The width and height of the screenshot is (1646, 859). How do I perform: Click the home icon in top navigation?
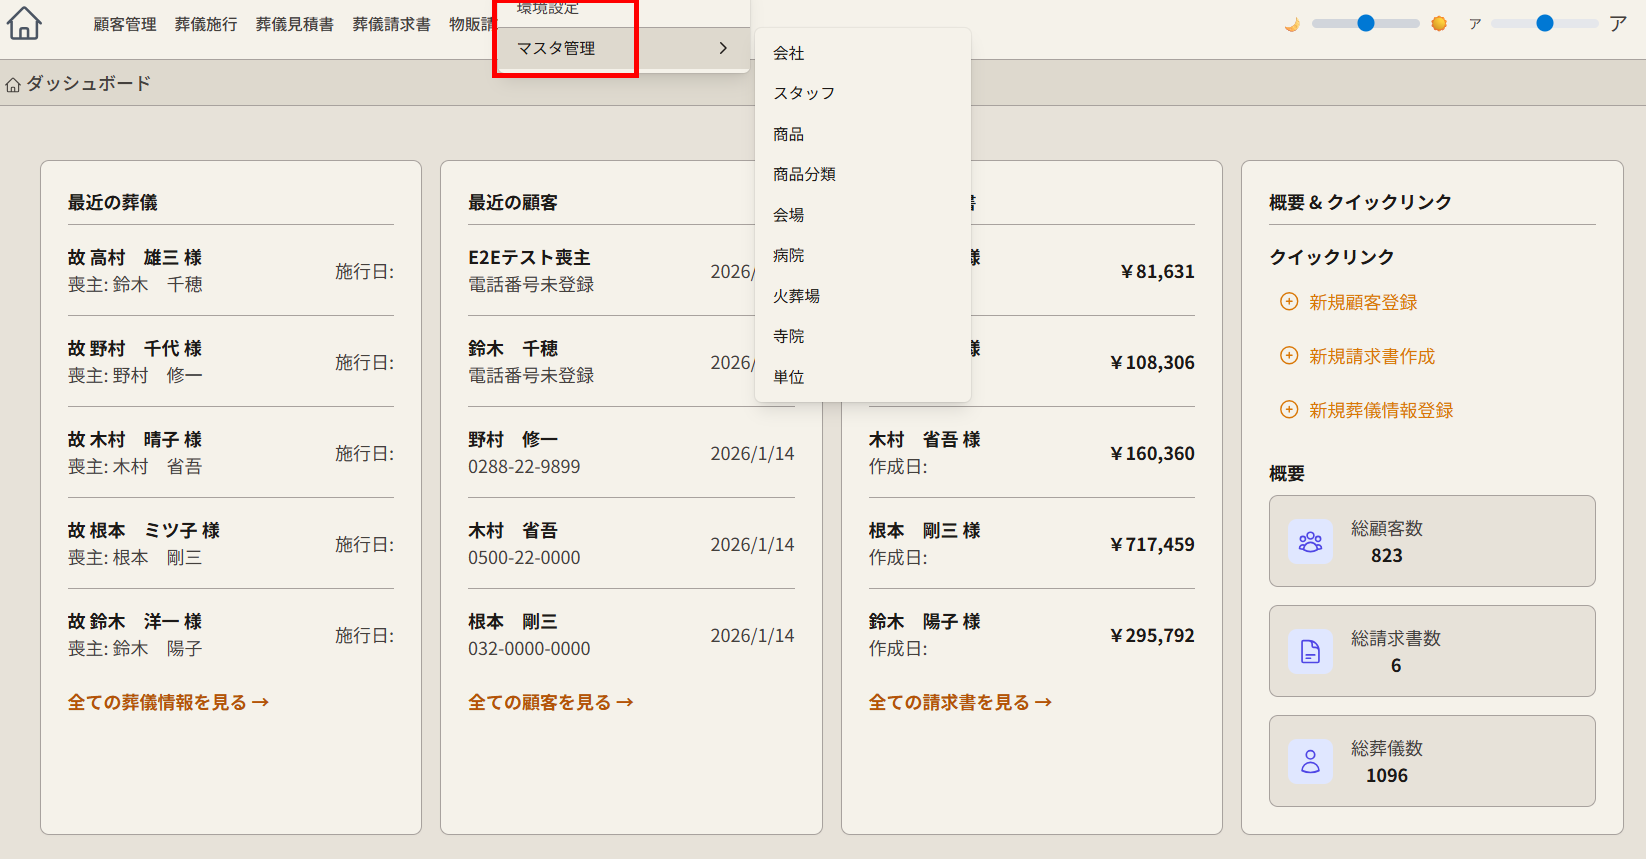pos(24,23)
